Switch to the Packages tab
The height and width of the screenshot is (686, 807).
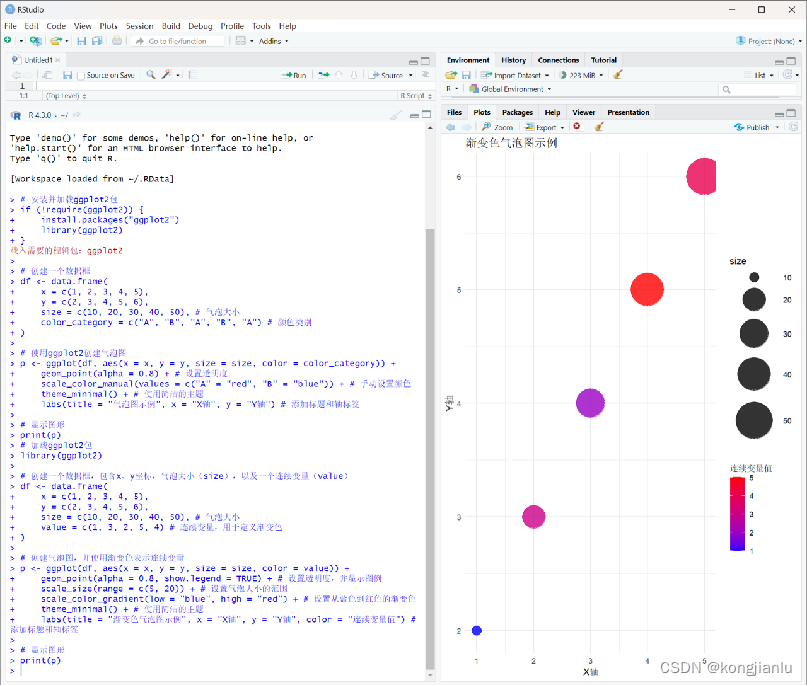click(x=517, y=112)
